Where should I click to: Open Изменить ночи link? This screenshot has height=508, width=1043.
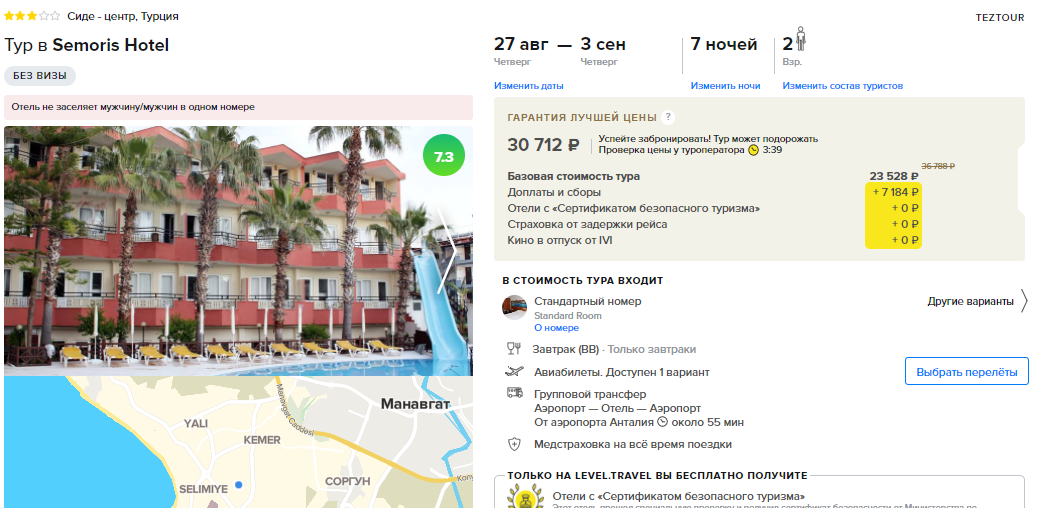tap(725, 86)
